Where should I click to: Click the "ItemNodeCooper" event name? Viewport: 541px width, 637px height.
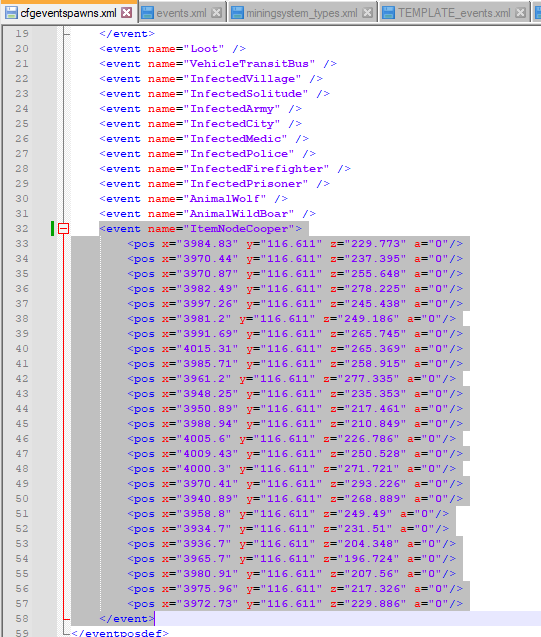pyautogui.click(x=239, y=229)
